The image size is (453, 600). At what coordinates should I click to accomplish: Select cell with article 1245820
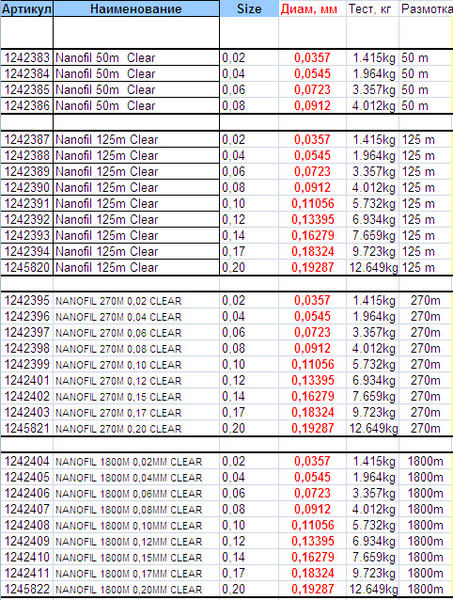pyautogui.click(x=26, y=267)
